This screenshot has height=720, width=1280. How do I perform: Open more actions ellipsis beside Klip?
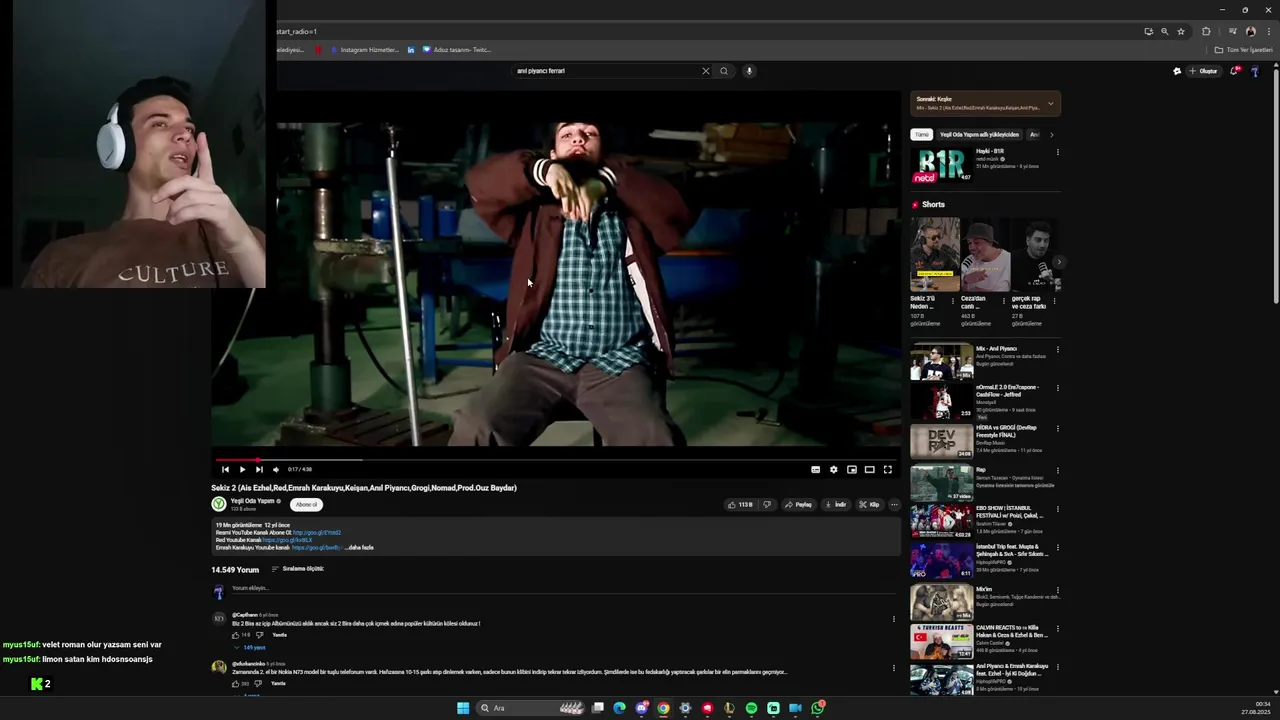tap(894, 505)
